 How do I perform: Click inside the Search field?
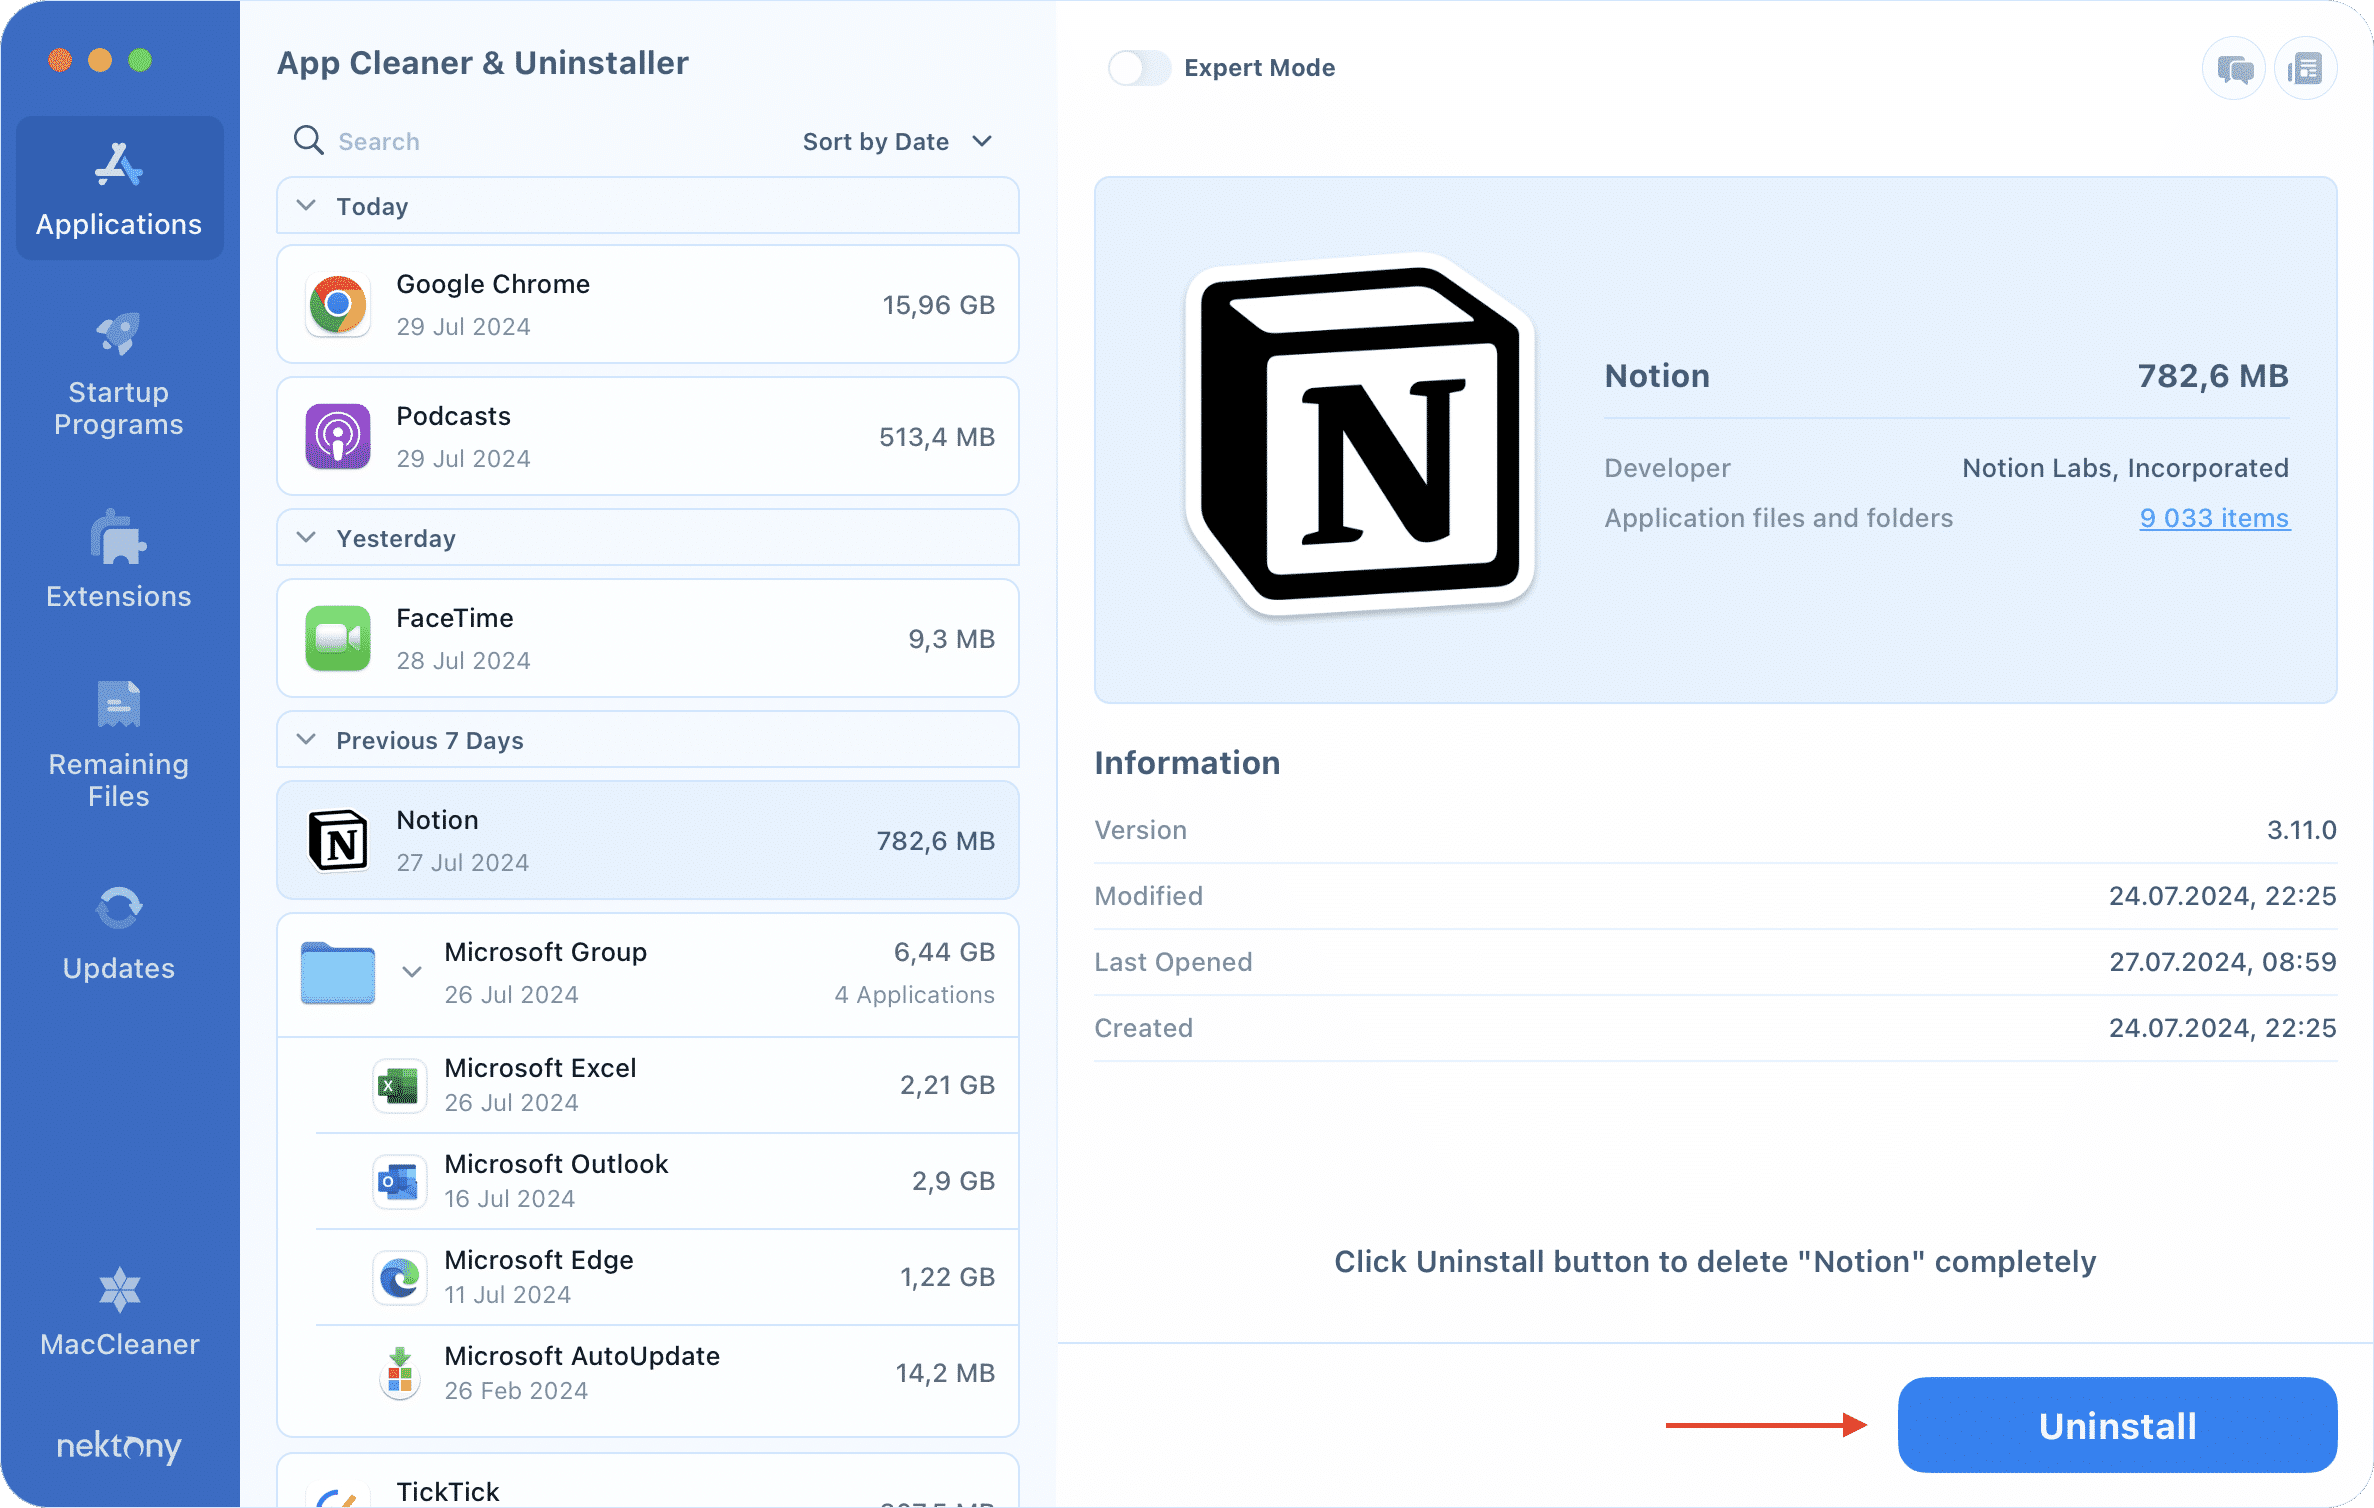point(400,141)
